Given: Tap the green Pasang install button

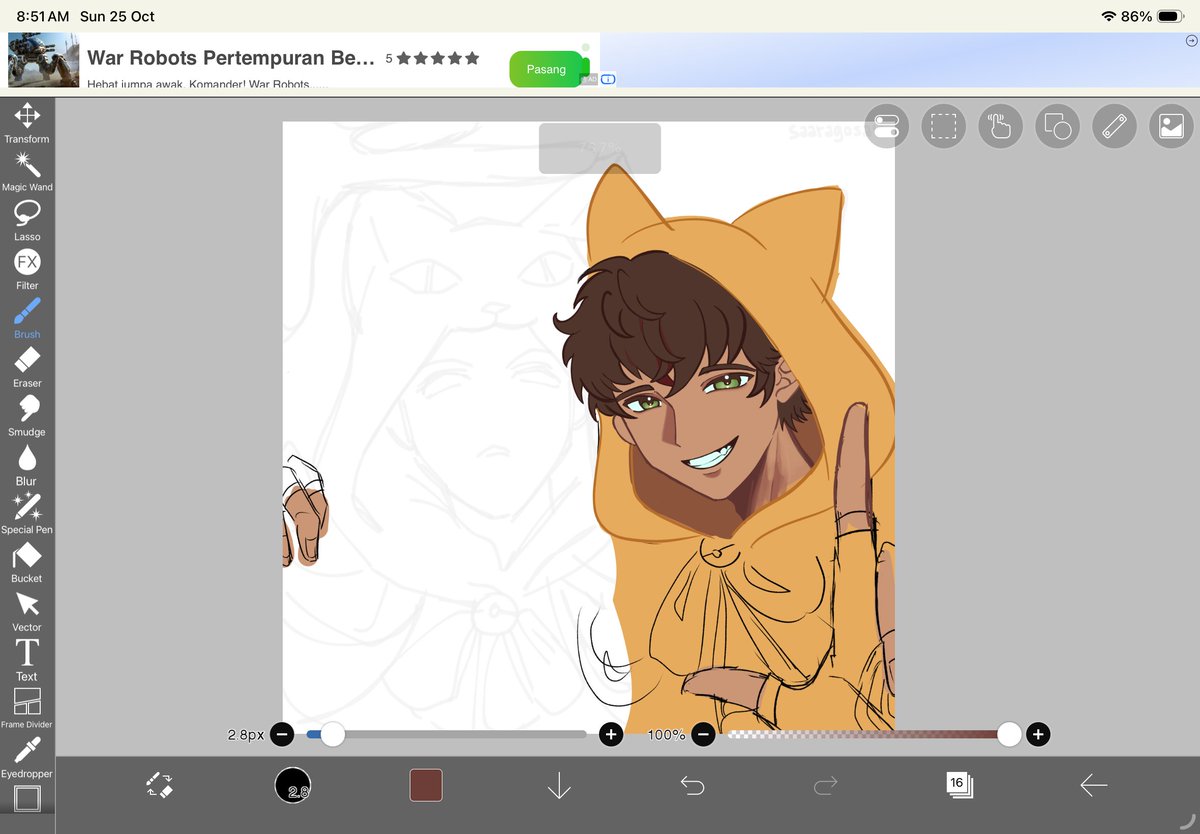Looking at the screenshot, I should tap(546, 69).
